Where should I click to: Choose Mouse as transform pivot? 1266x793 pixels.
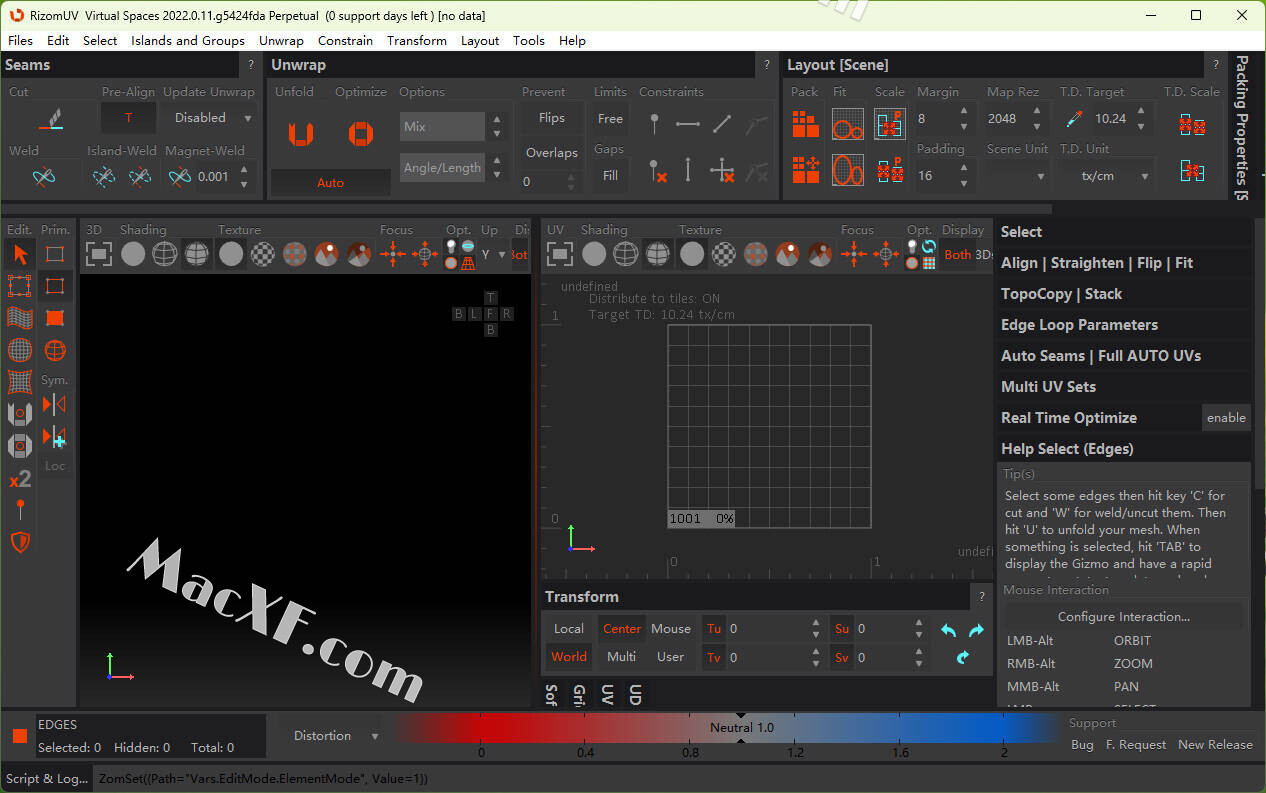point(671,629)
